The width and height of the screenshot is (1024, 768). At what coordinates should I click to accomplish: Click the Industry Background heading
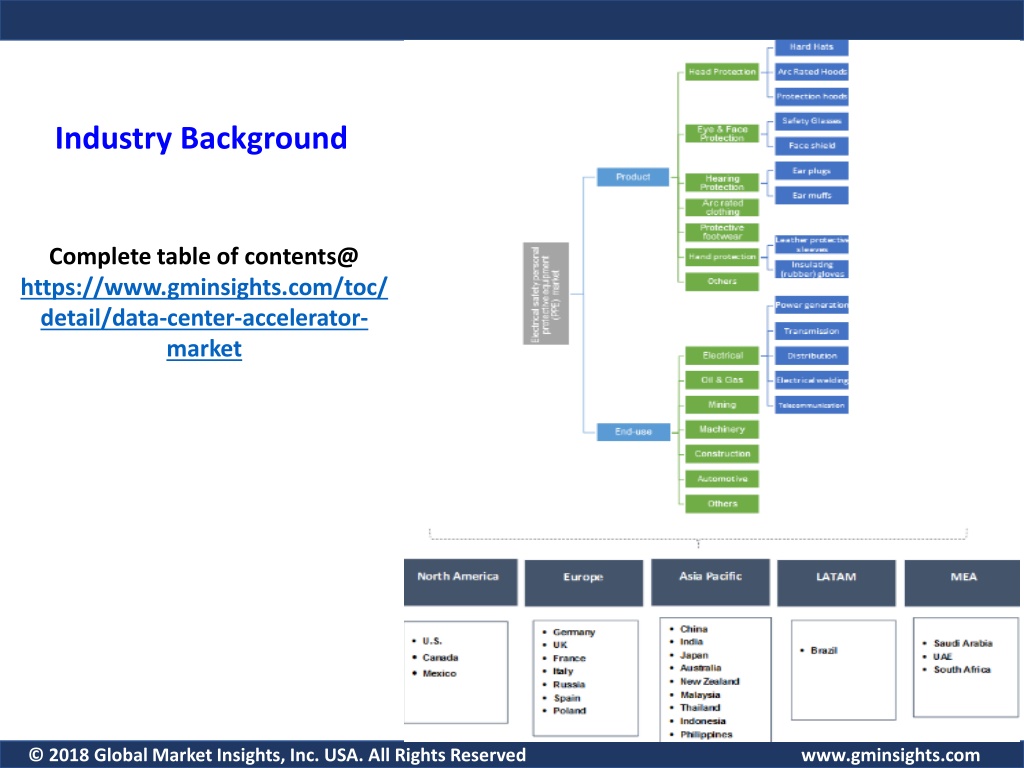[x=201, y=138]
